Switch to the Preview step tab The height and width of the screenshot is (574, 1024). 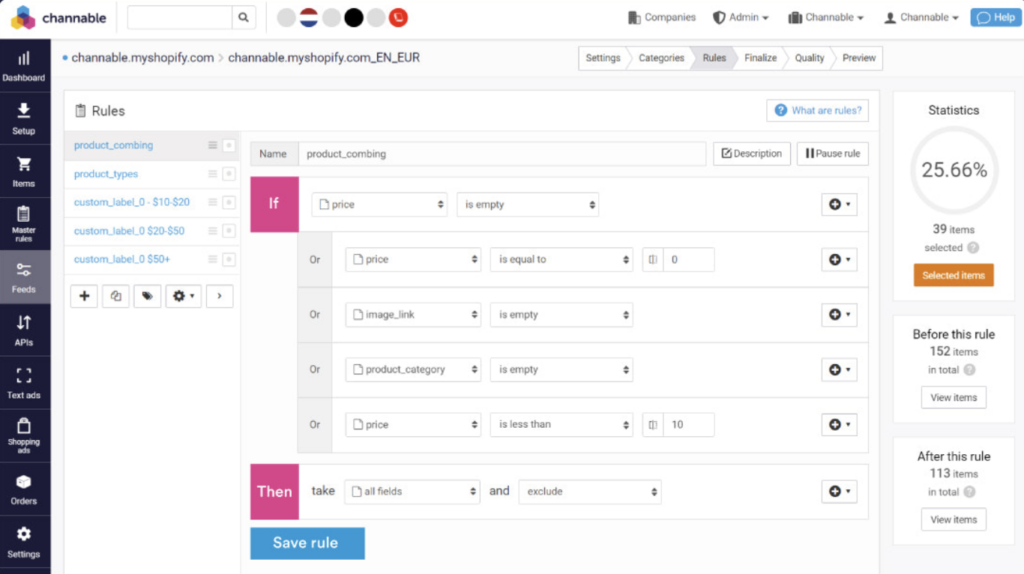click(x=858, y=57)
